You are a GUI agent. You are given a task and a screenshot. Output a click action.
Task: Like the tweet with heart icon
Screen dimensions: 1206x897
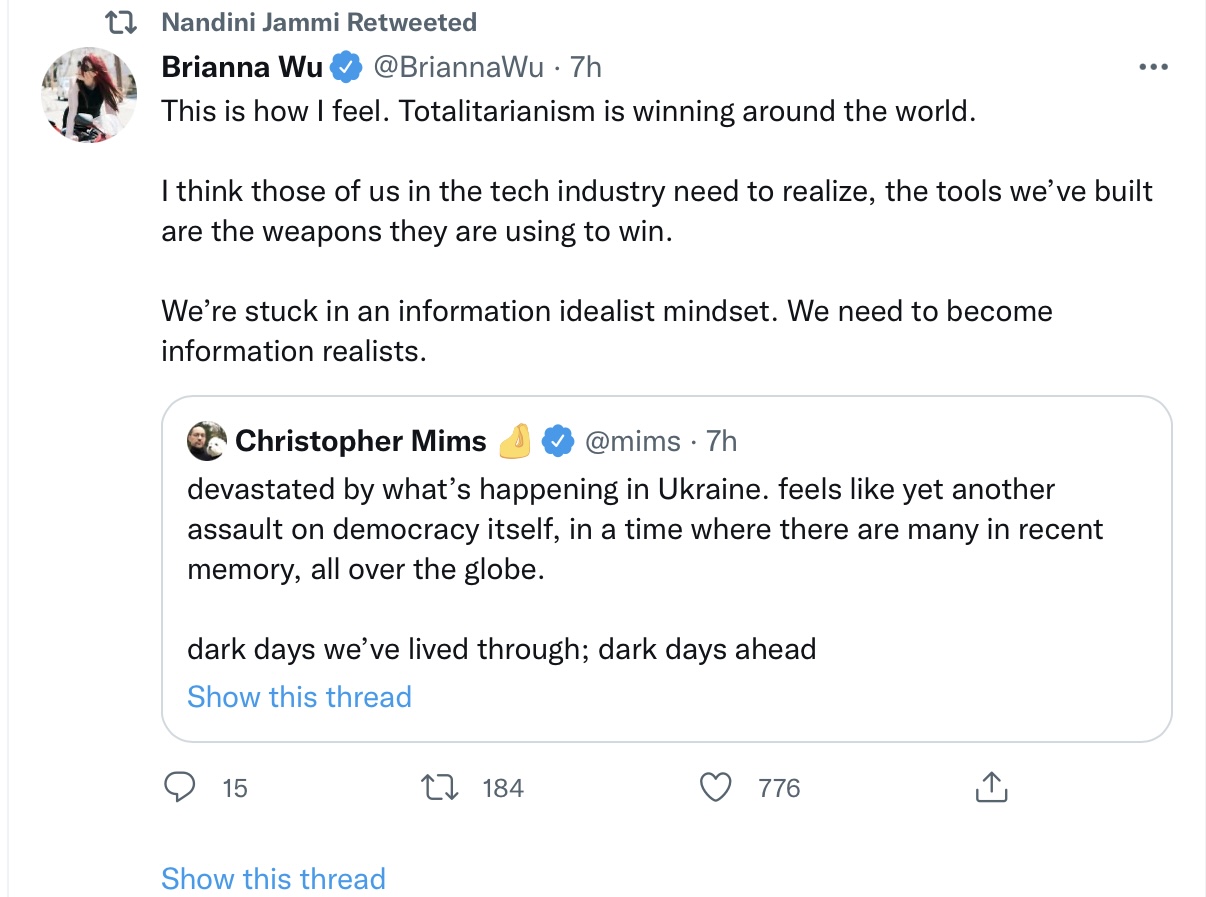pyautogui.click(x=715, y=788)
